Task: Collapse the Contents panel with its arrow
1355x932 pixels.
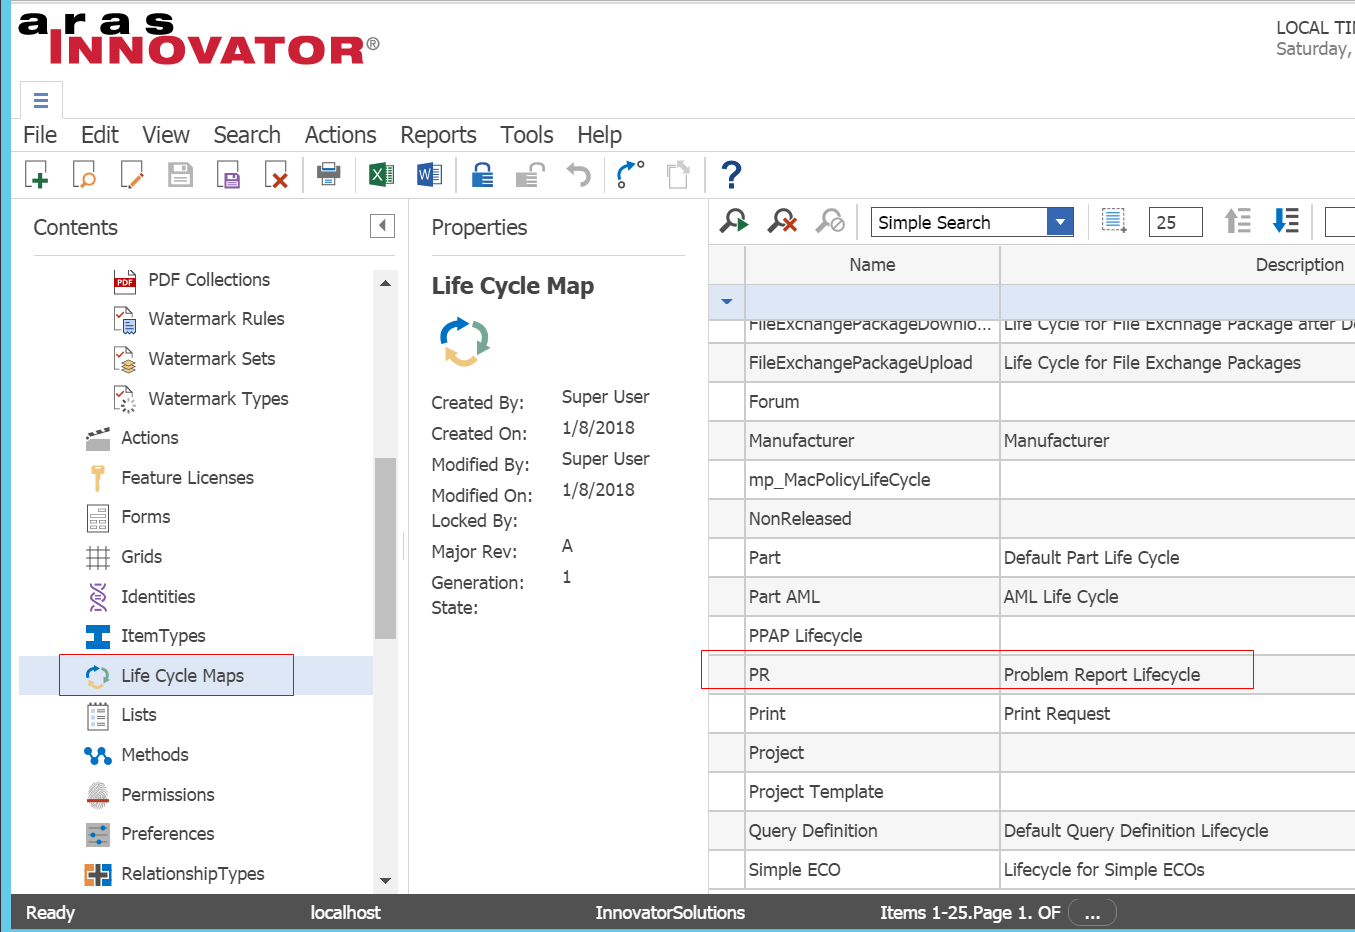Action: [381, 226]
